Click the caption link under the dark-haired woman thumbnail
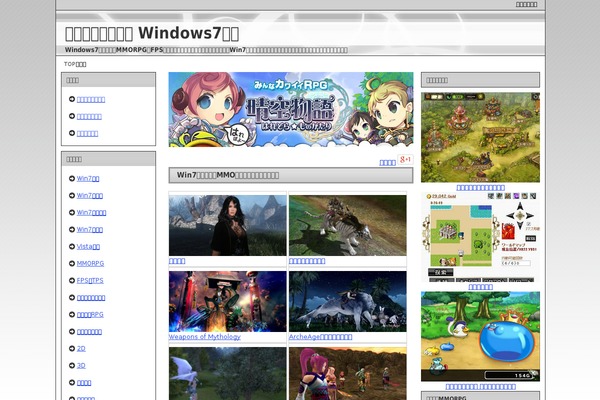This screenshot has height=400, width=600. (177, 261)
